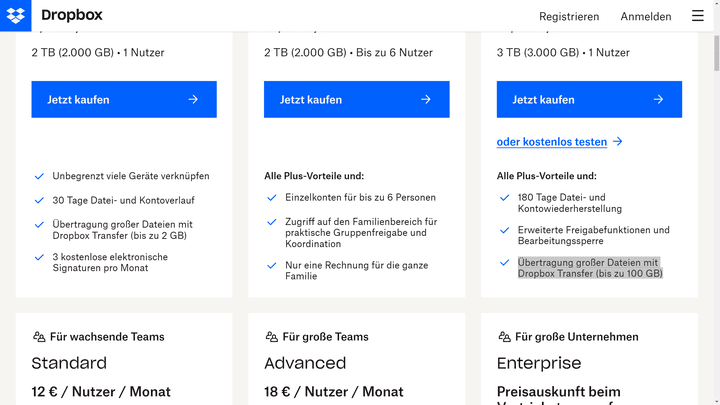
Task: Click the Preisauskunft beim text in Enterprise card
Action: (x=558, y=392)
